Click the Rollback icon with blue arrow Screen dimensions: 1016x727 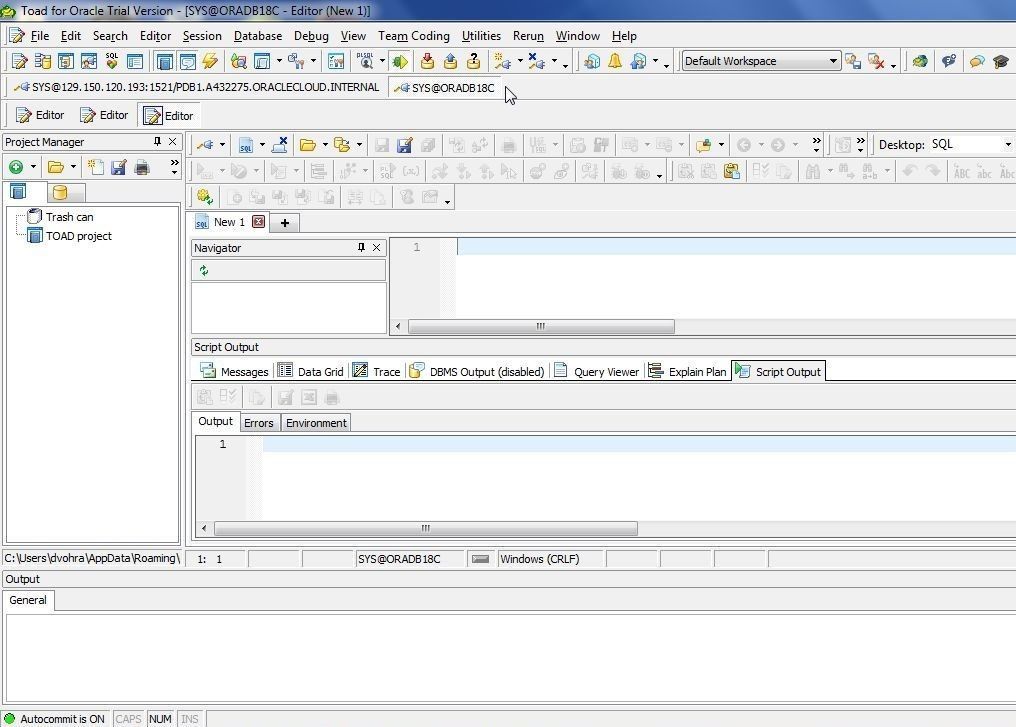click(450, 62)
